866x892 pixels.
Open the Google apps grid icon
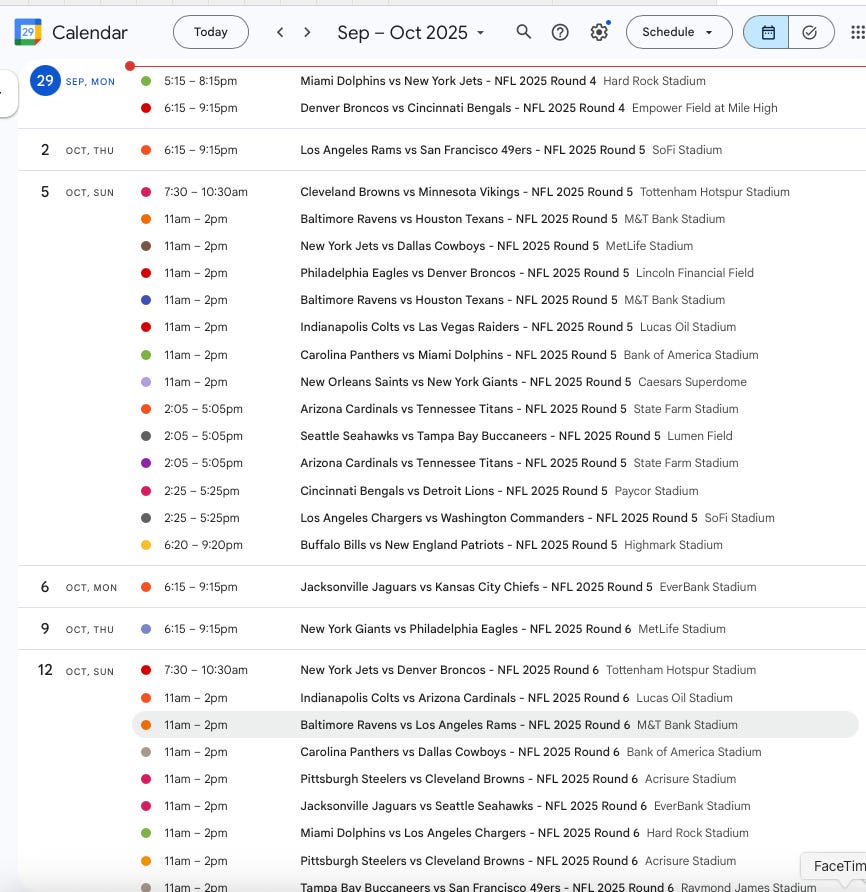pyautogui.click(x=857, y=32)
